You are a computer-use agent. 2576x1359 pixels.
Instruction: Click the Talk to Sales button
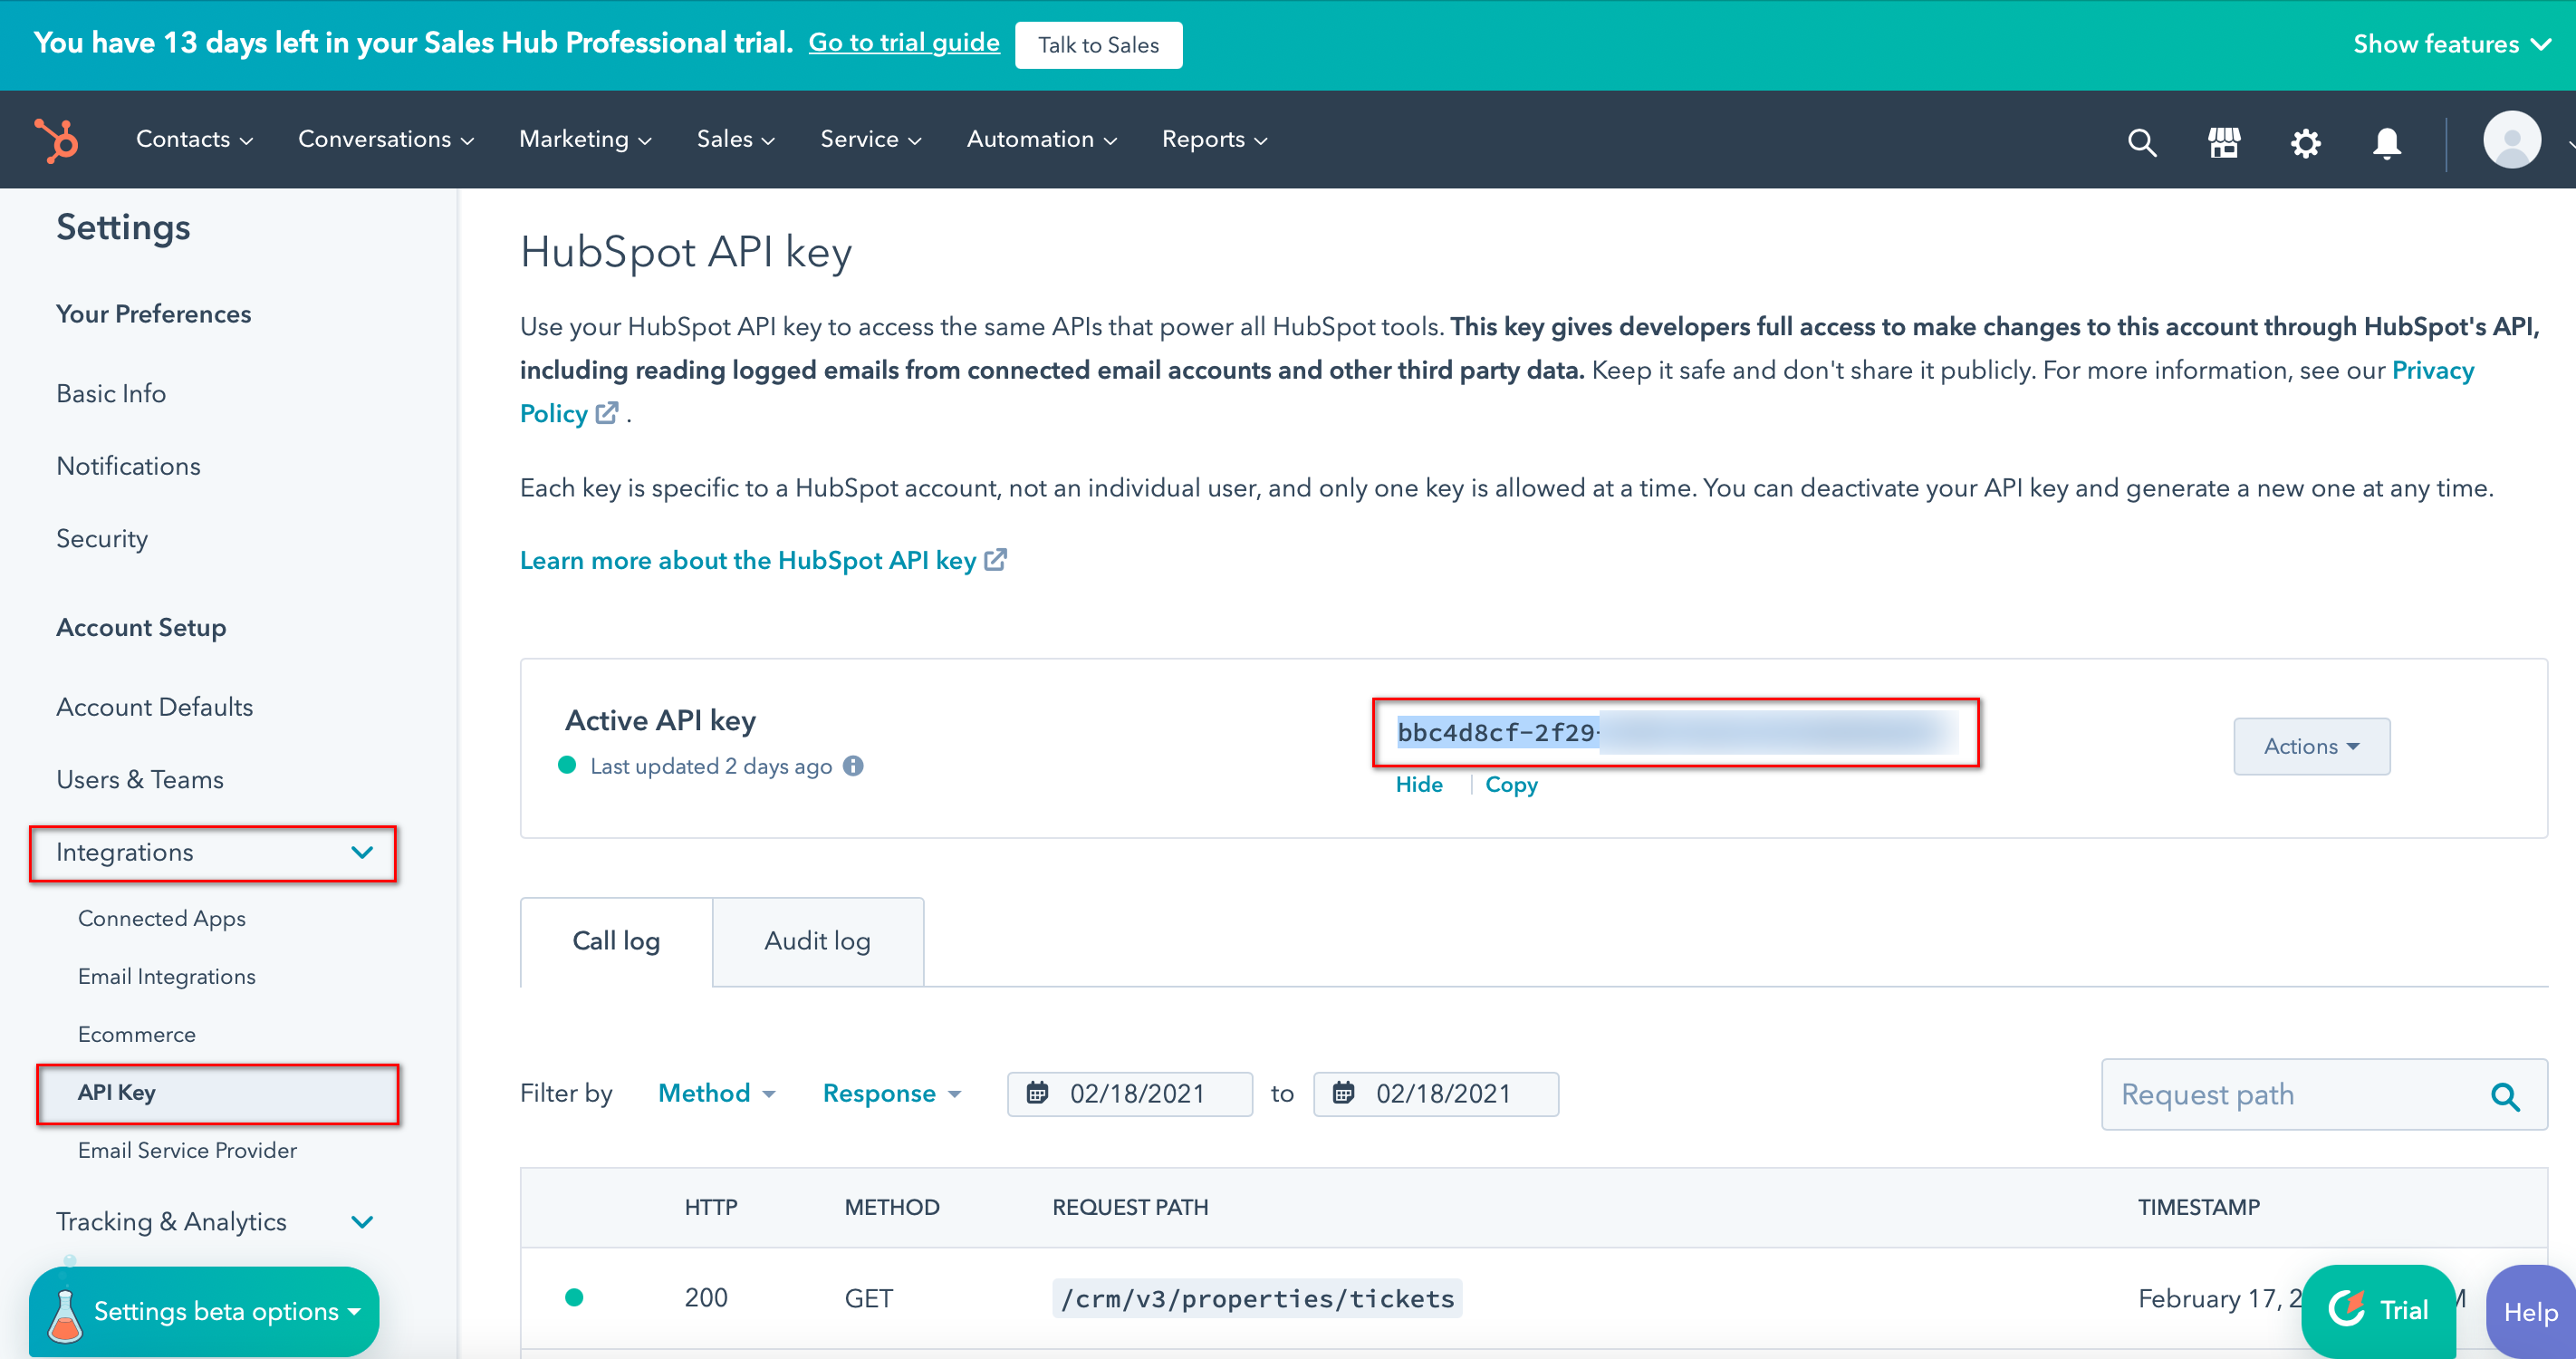click(1098, 45)
